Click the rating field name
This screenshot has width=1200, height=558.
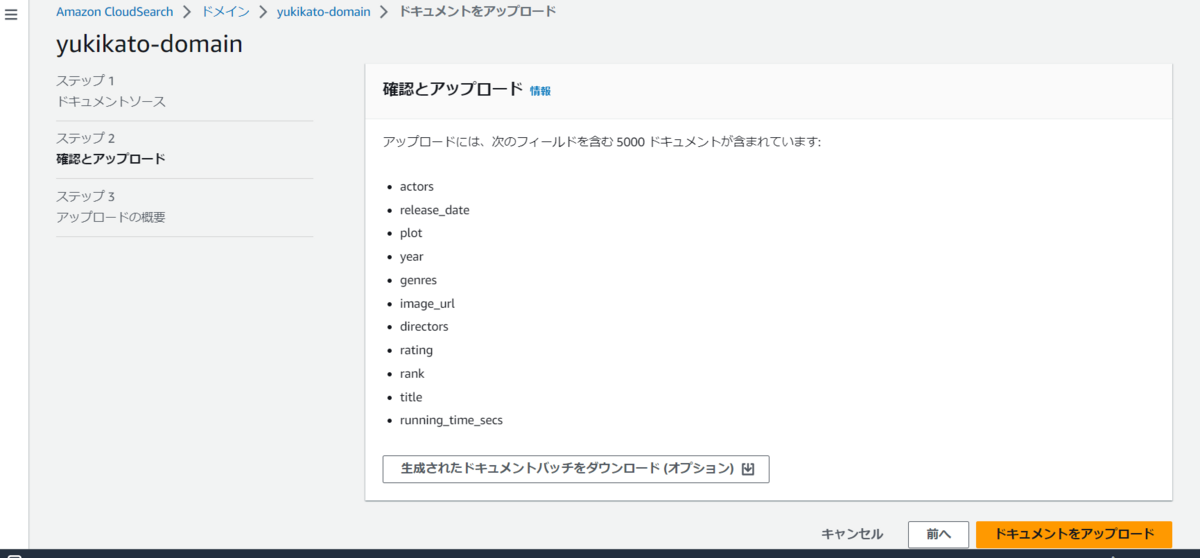[x=416, y=350]
